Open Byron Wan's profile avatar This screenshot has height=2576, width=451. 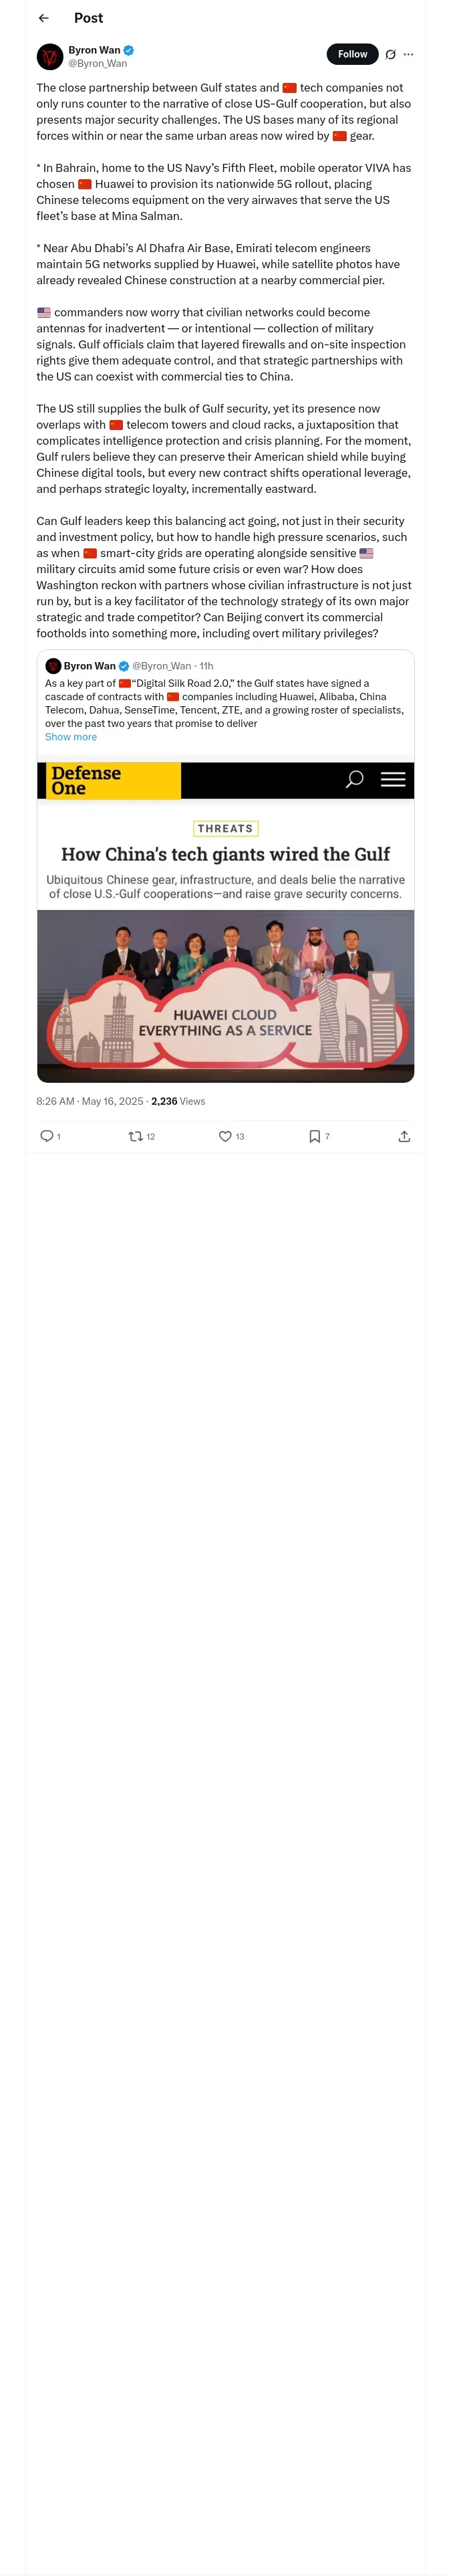(x=50, y=56)
